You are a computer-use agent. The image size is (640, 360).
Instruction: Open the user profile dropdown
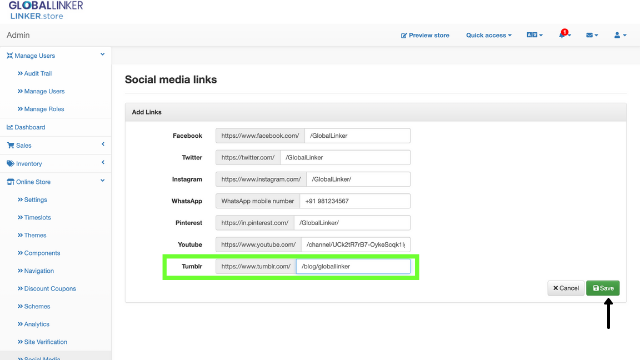pos(620,35)
